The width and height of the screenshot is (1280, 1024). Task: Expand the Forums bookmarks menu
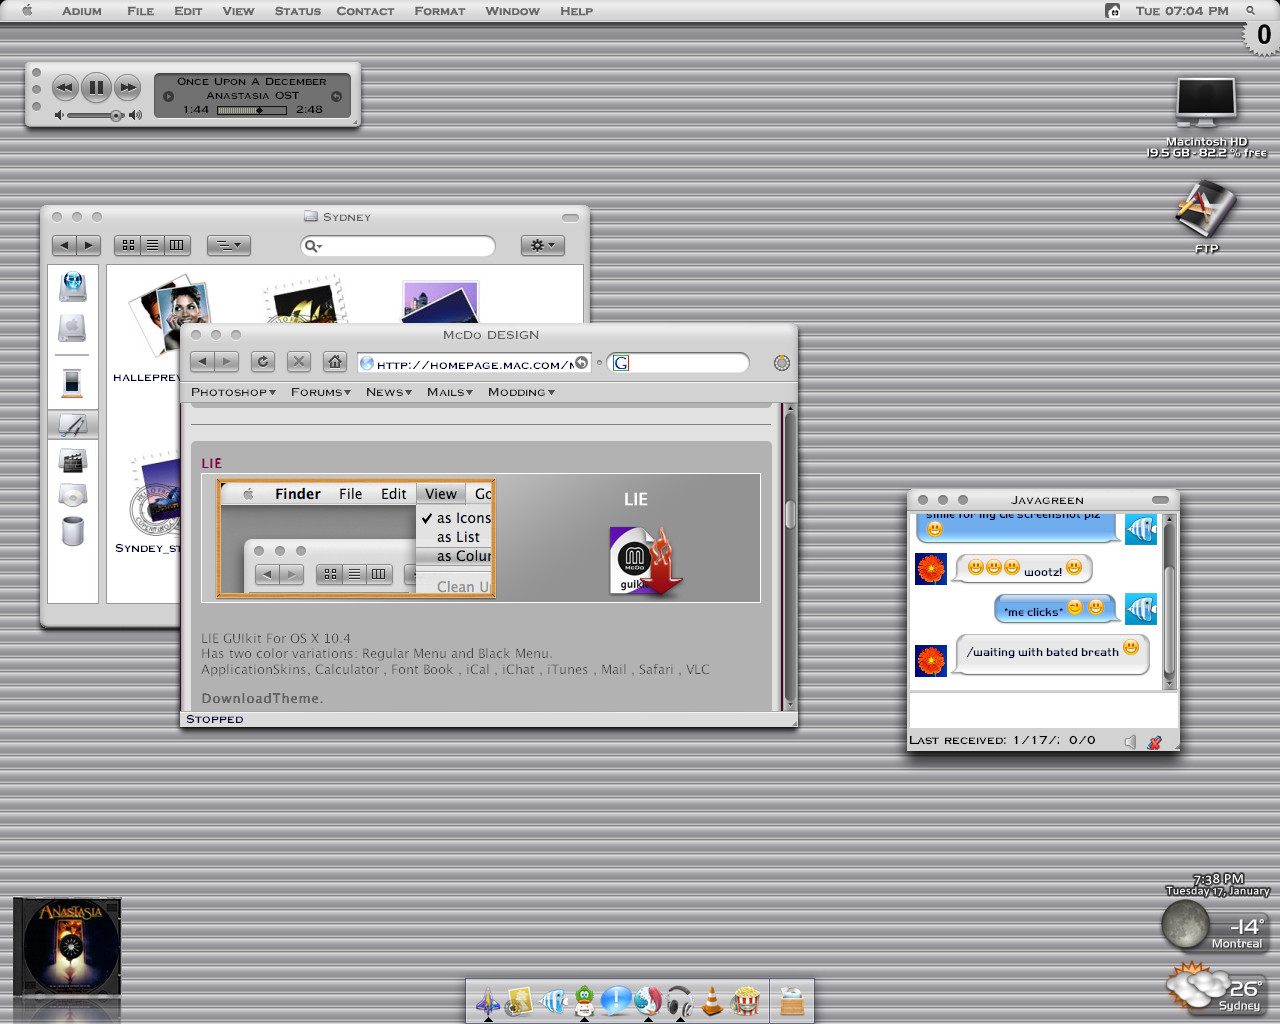[321, 392]
